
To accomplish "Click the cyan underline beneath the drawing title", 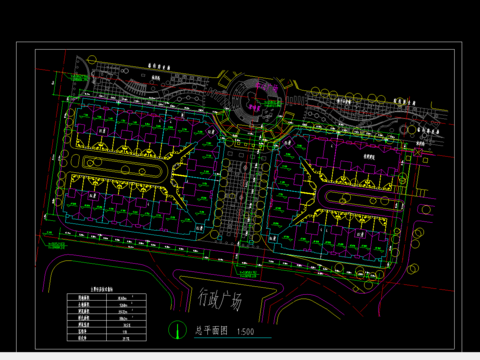I will pyautogui.click(x=233, y=338).
